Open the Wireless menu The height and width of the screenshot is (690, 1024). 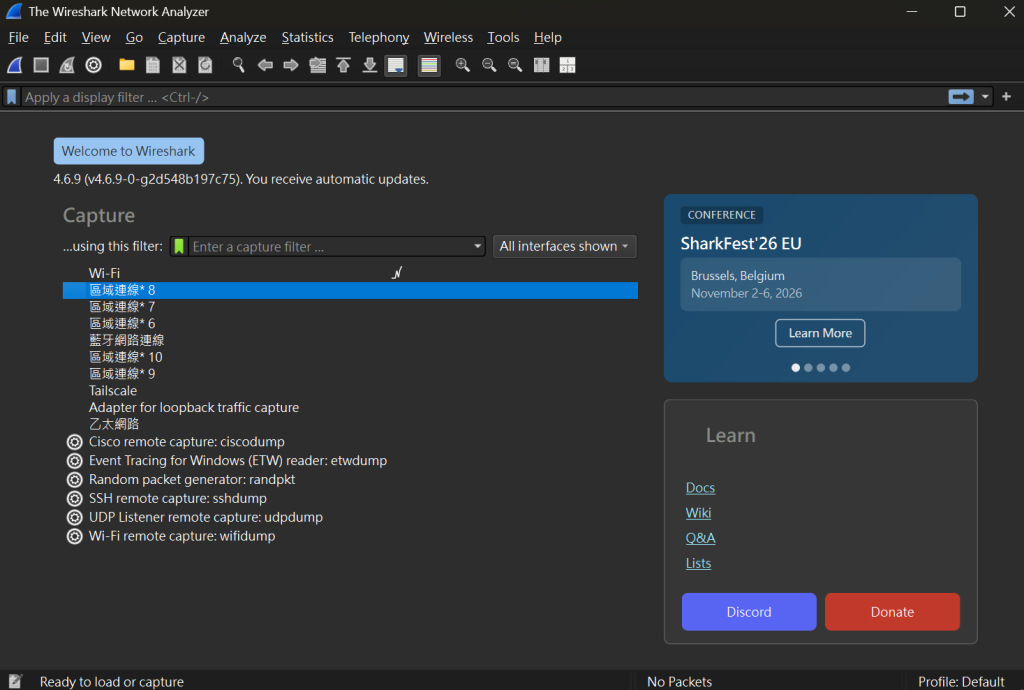pos(448,37)
